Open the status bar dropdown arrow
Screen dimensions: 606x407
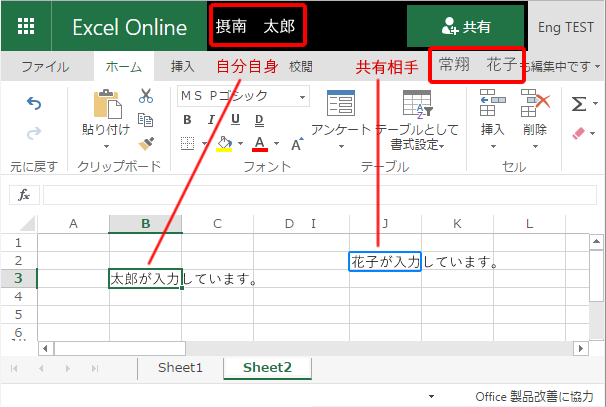point(432,397)
